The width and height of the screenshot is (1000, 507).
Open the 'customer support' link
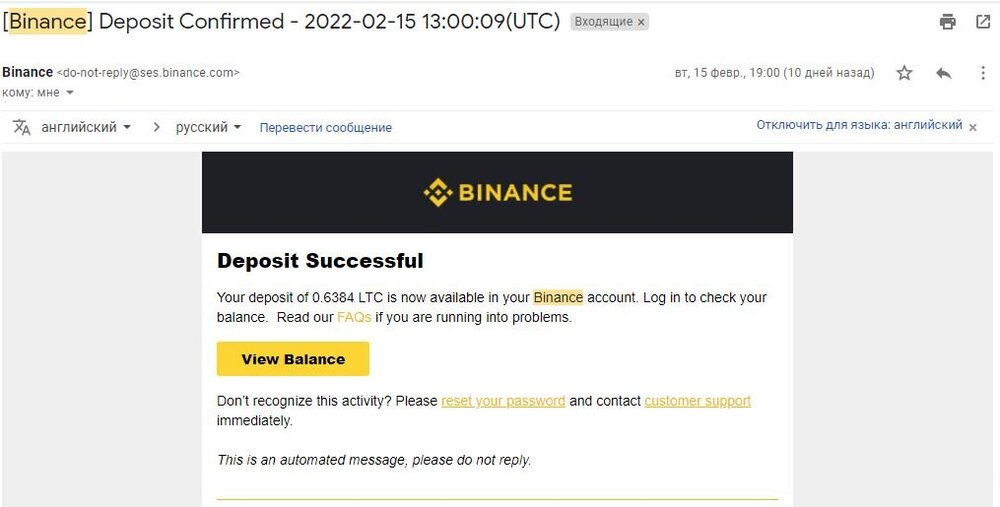697,401
